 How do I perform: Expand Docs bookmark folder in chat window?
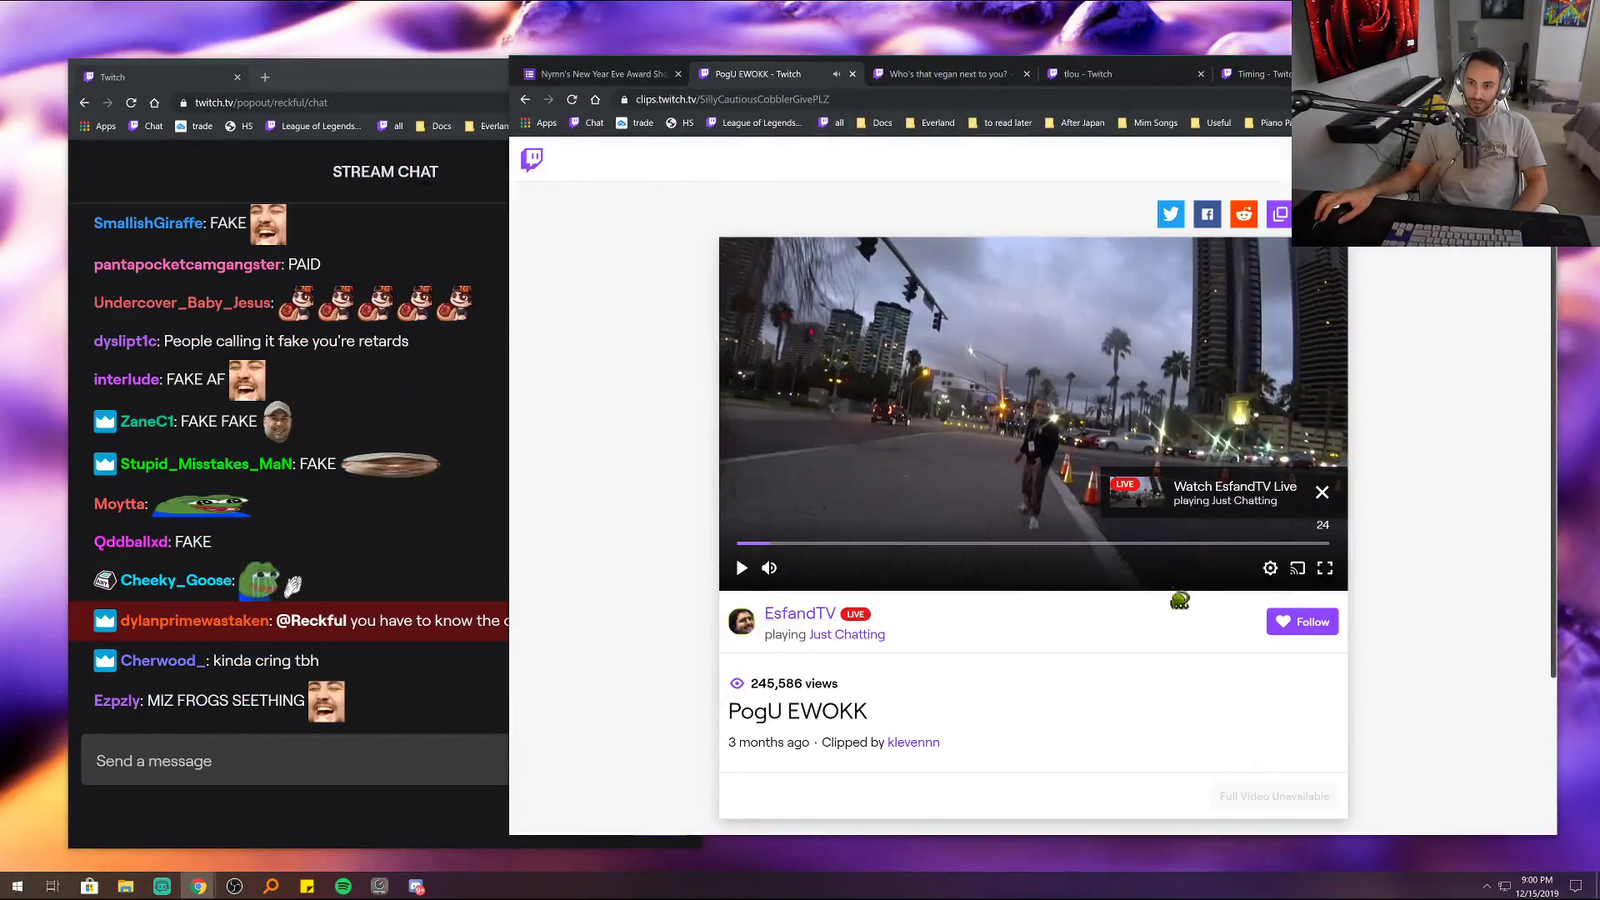[433, 126]
